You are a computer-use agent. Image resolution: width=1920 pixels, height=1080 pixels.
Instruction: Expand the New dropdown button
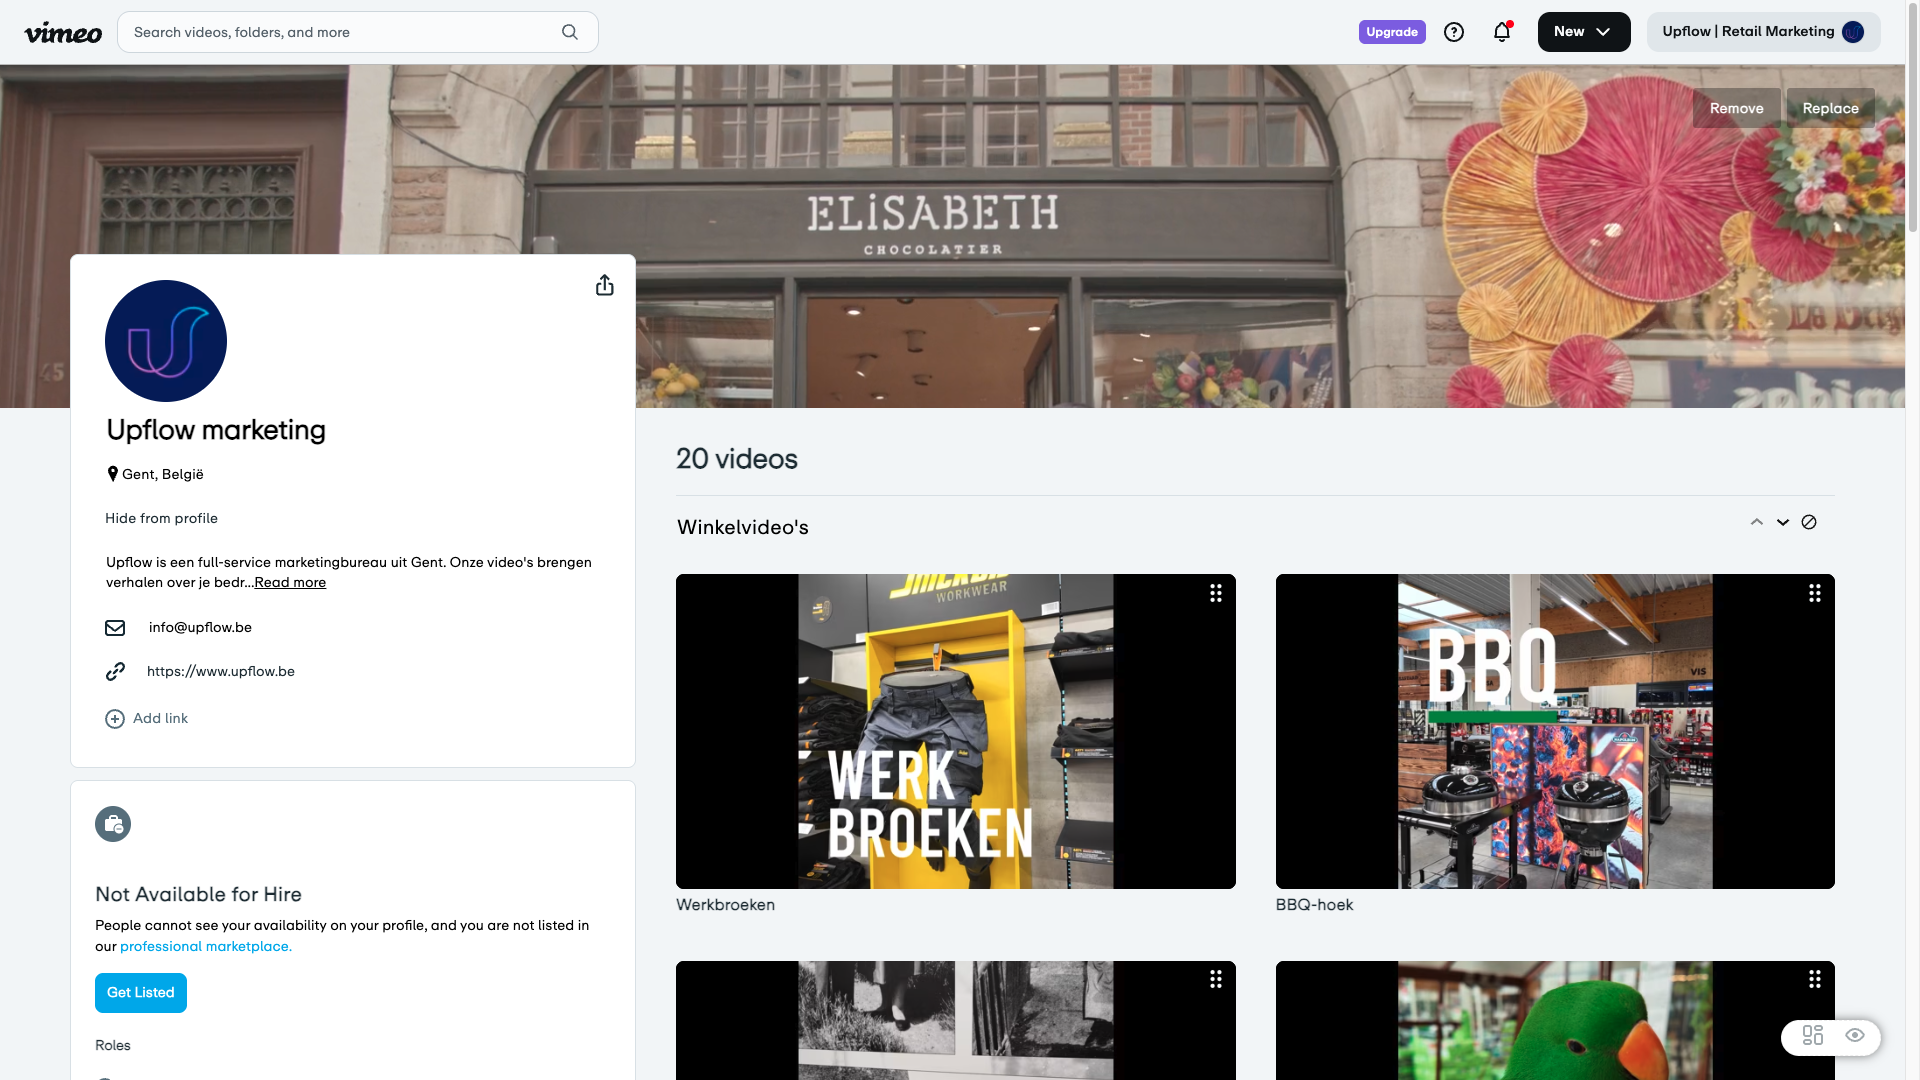[1583, 32]
